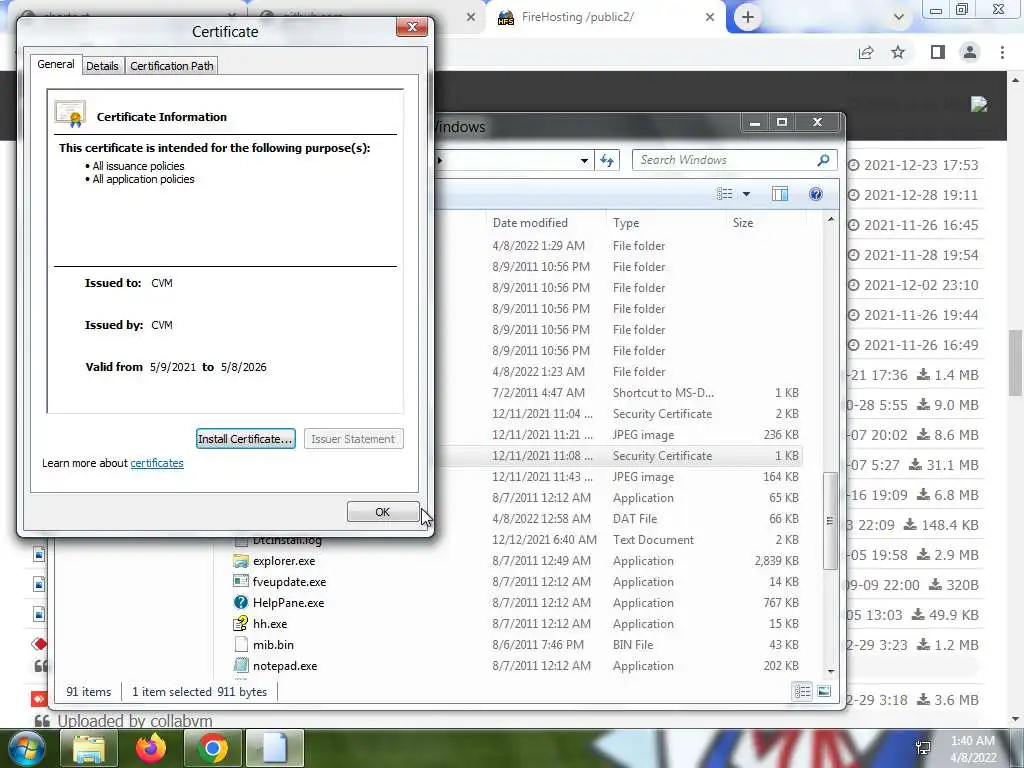Click the Explorer search magnifier icon

824,160
